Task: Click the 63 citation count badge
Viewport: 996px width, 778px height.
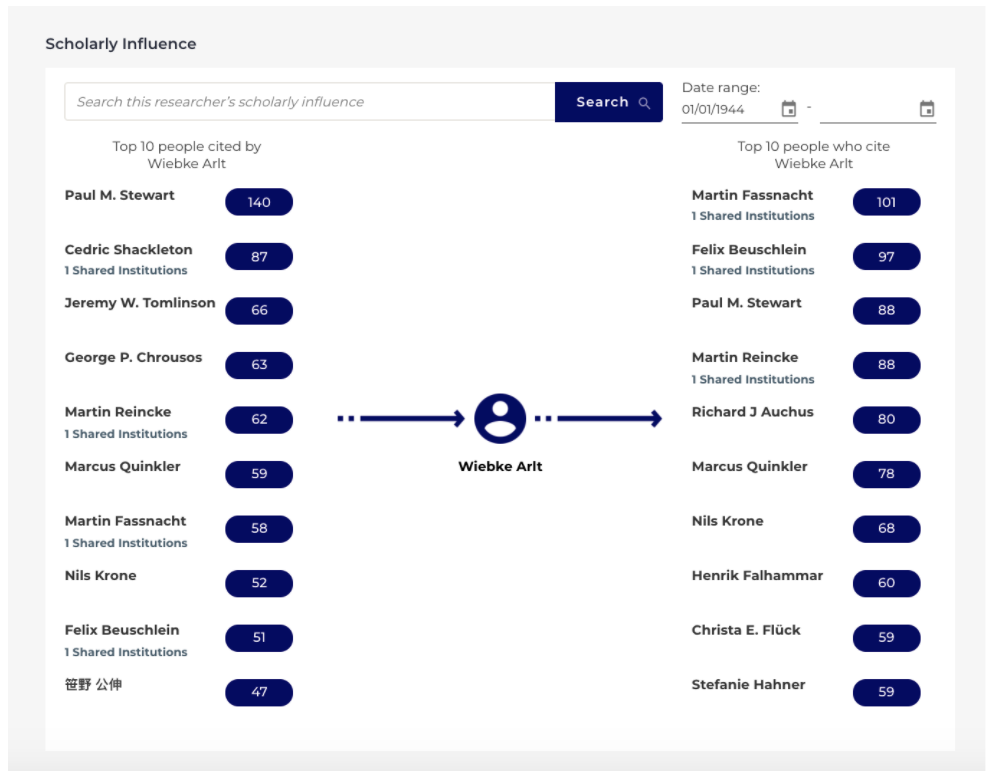Action: click(259, 365)
